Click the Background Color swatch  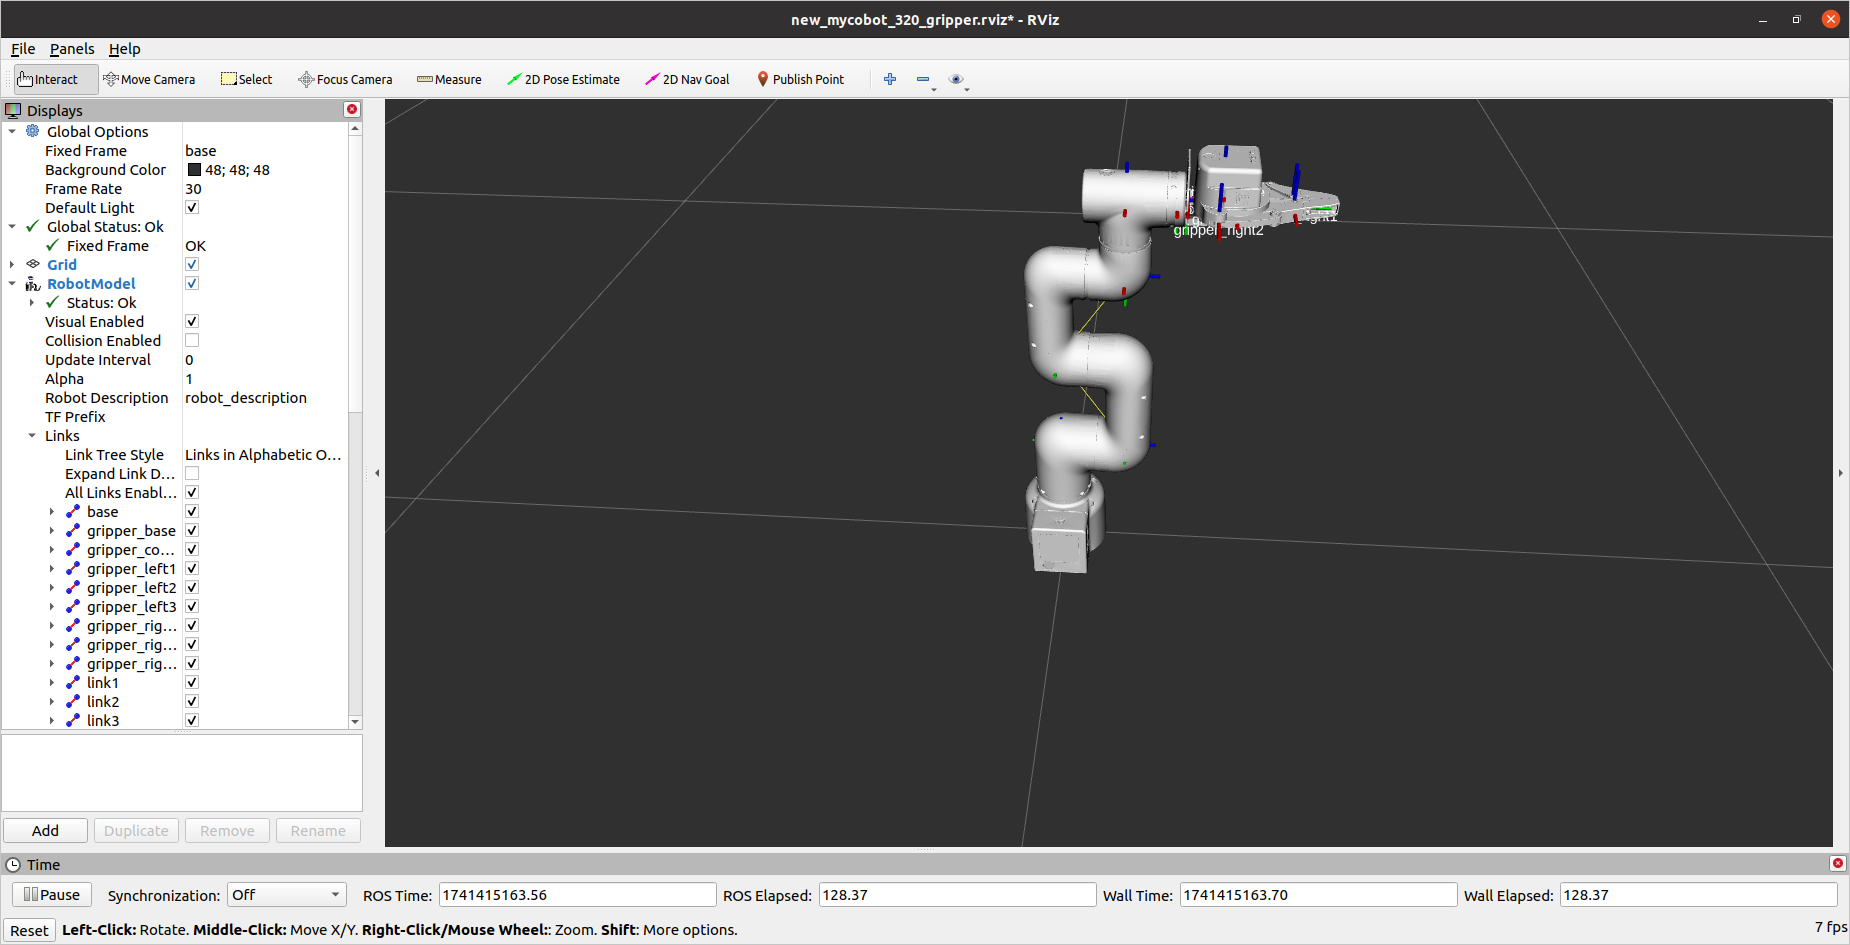point(194,170)
